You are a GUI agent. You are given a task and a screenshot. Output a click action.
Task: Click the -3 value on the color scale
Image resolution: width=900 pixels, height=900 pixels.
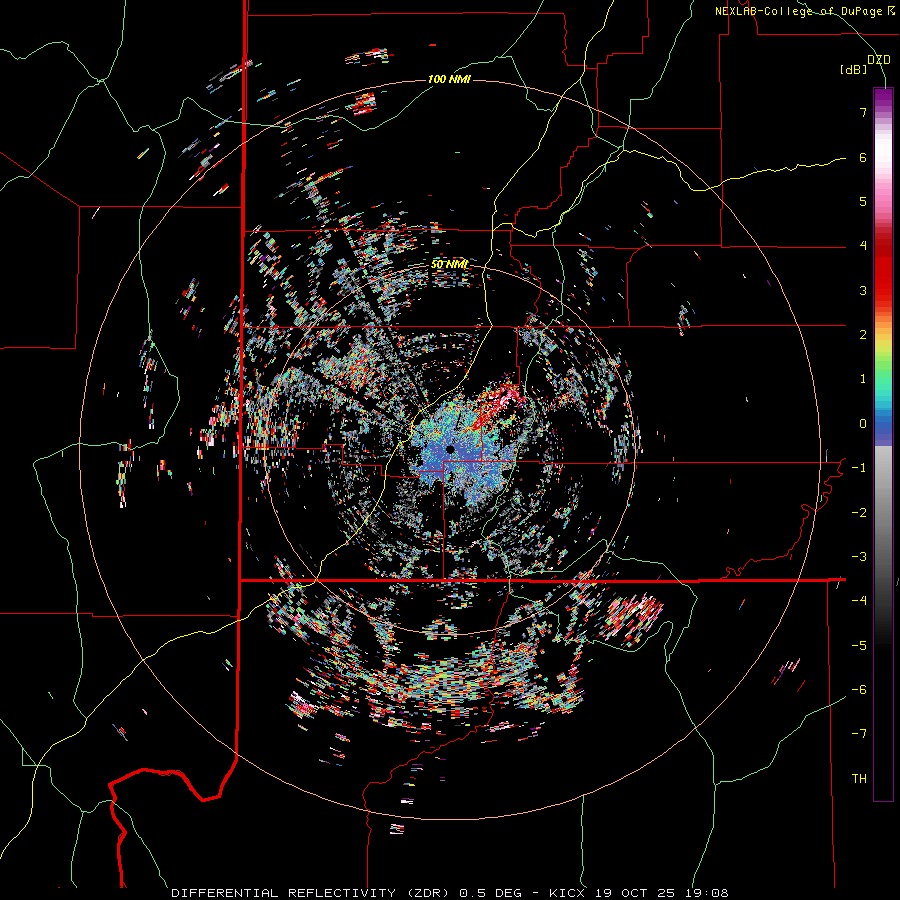pyautogui.click(x=859, y=557)
